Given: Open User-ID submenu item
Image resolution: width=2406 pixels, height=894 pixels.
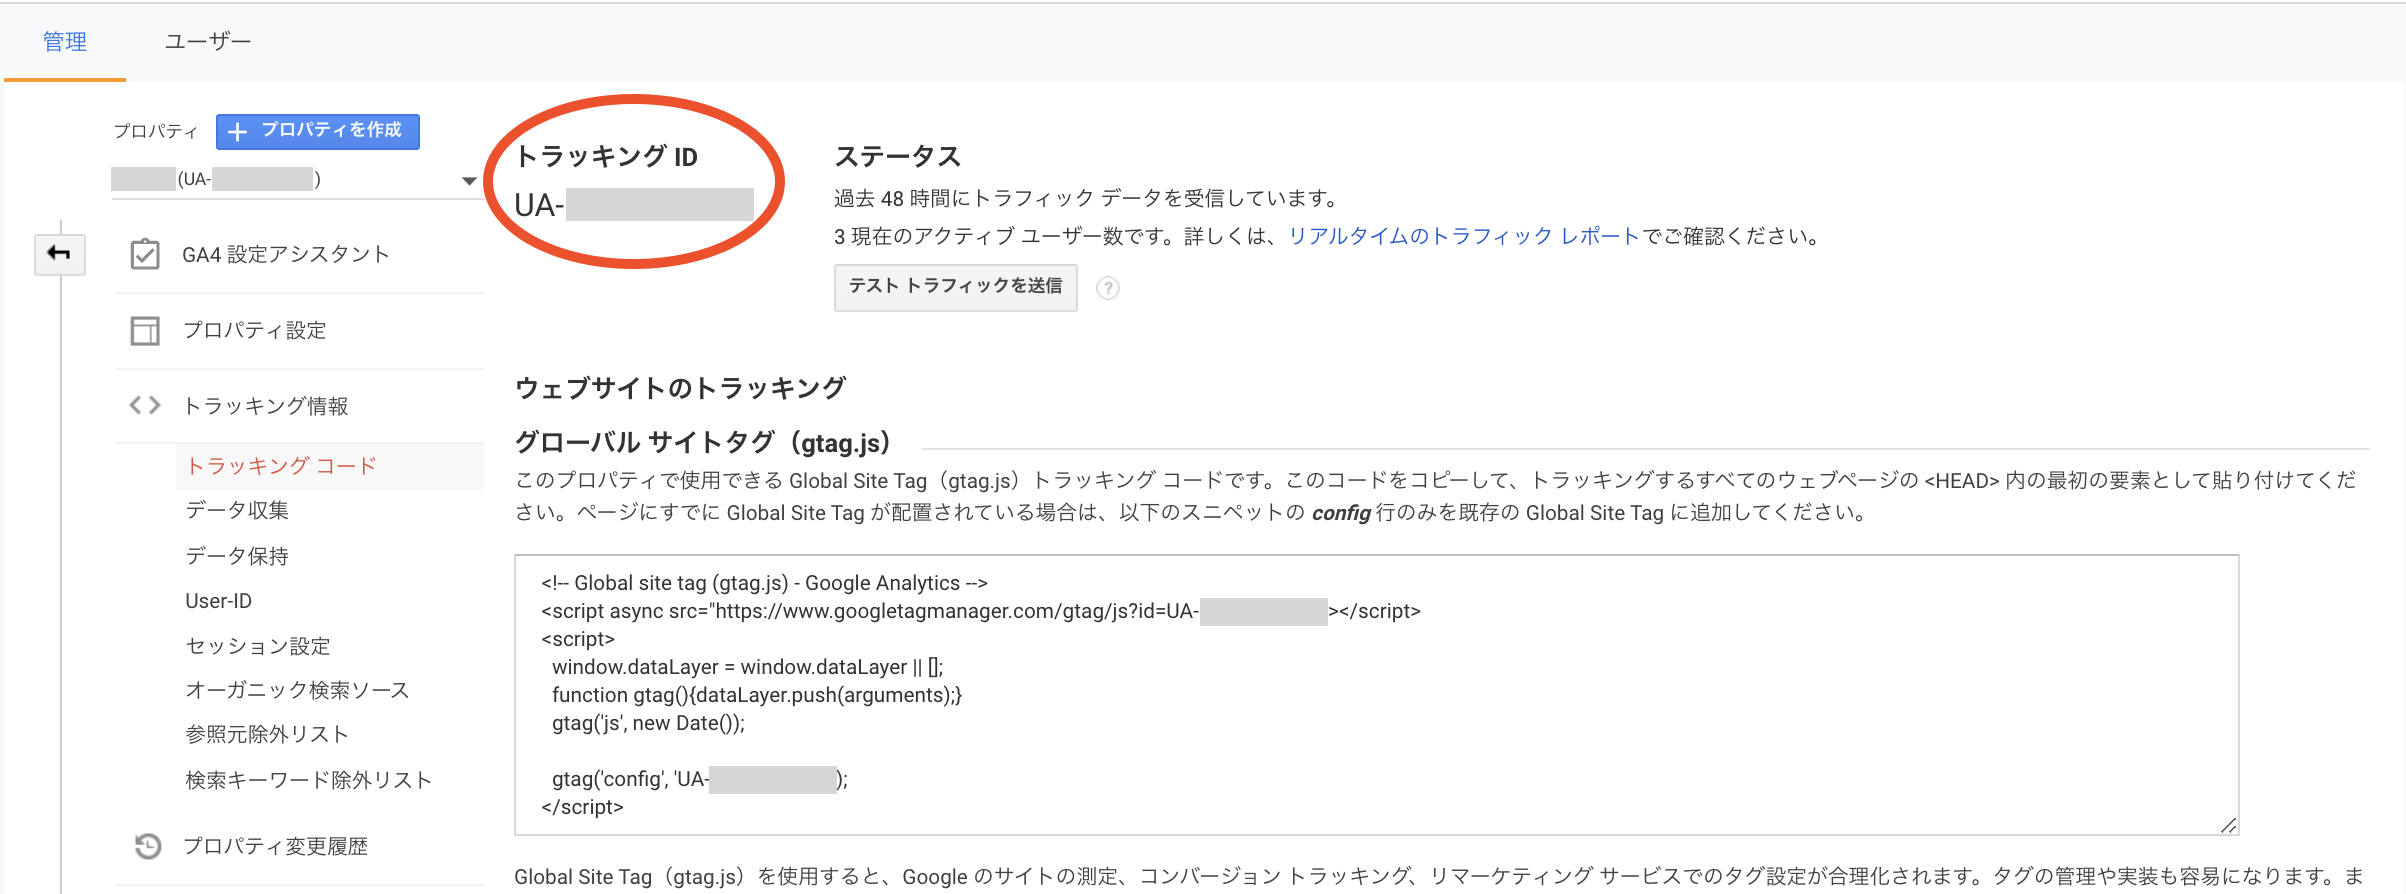Looking at the screenshot, I should 219,601.
